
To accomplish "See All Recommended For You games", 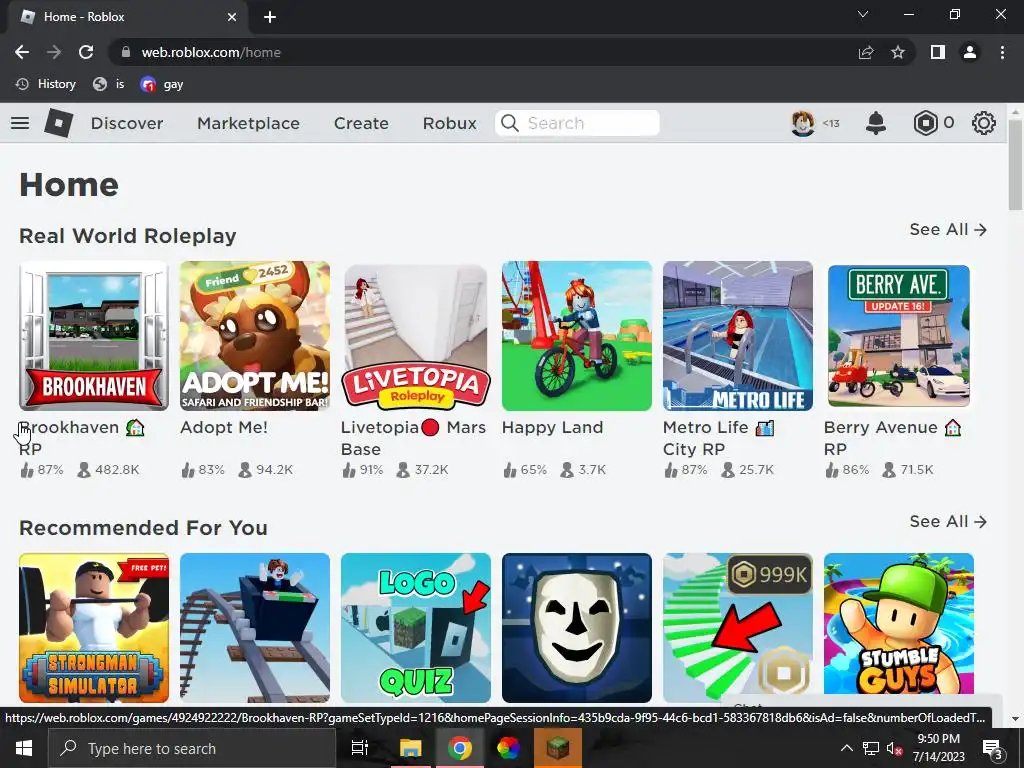I will tap(948, 522).
